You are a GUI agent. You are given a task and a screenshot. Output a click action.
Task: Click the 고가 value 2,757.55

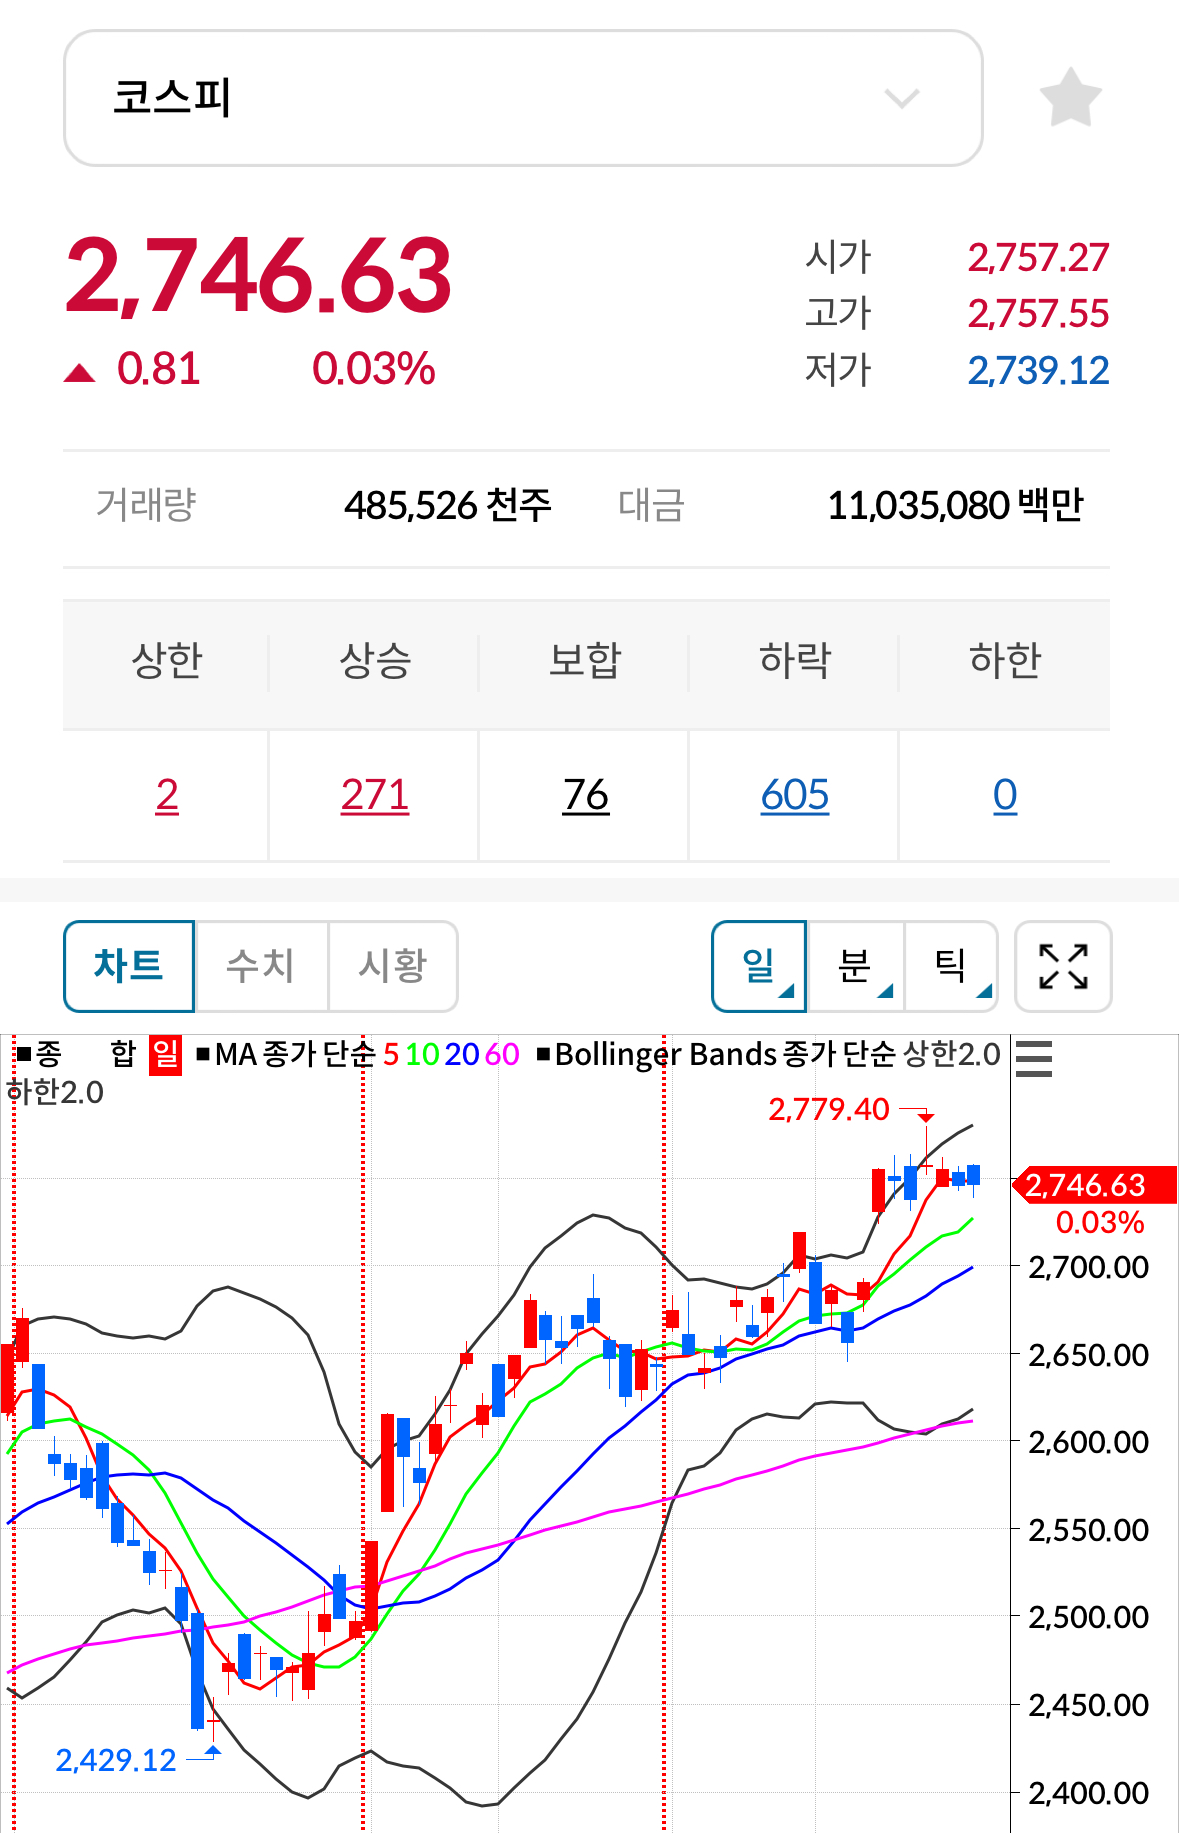coord(1038,314)
